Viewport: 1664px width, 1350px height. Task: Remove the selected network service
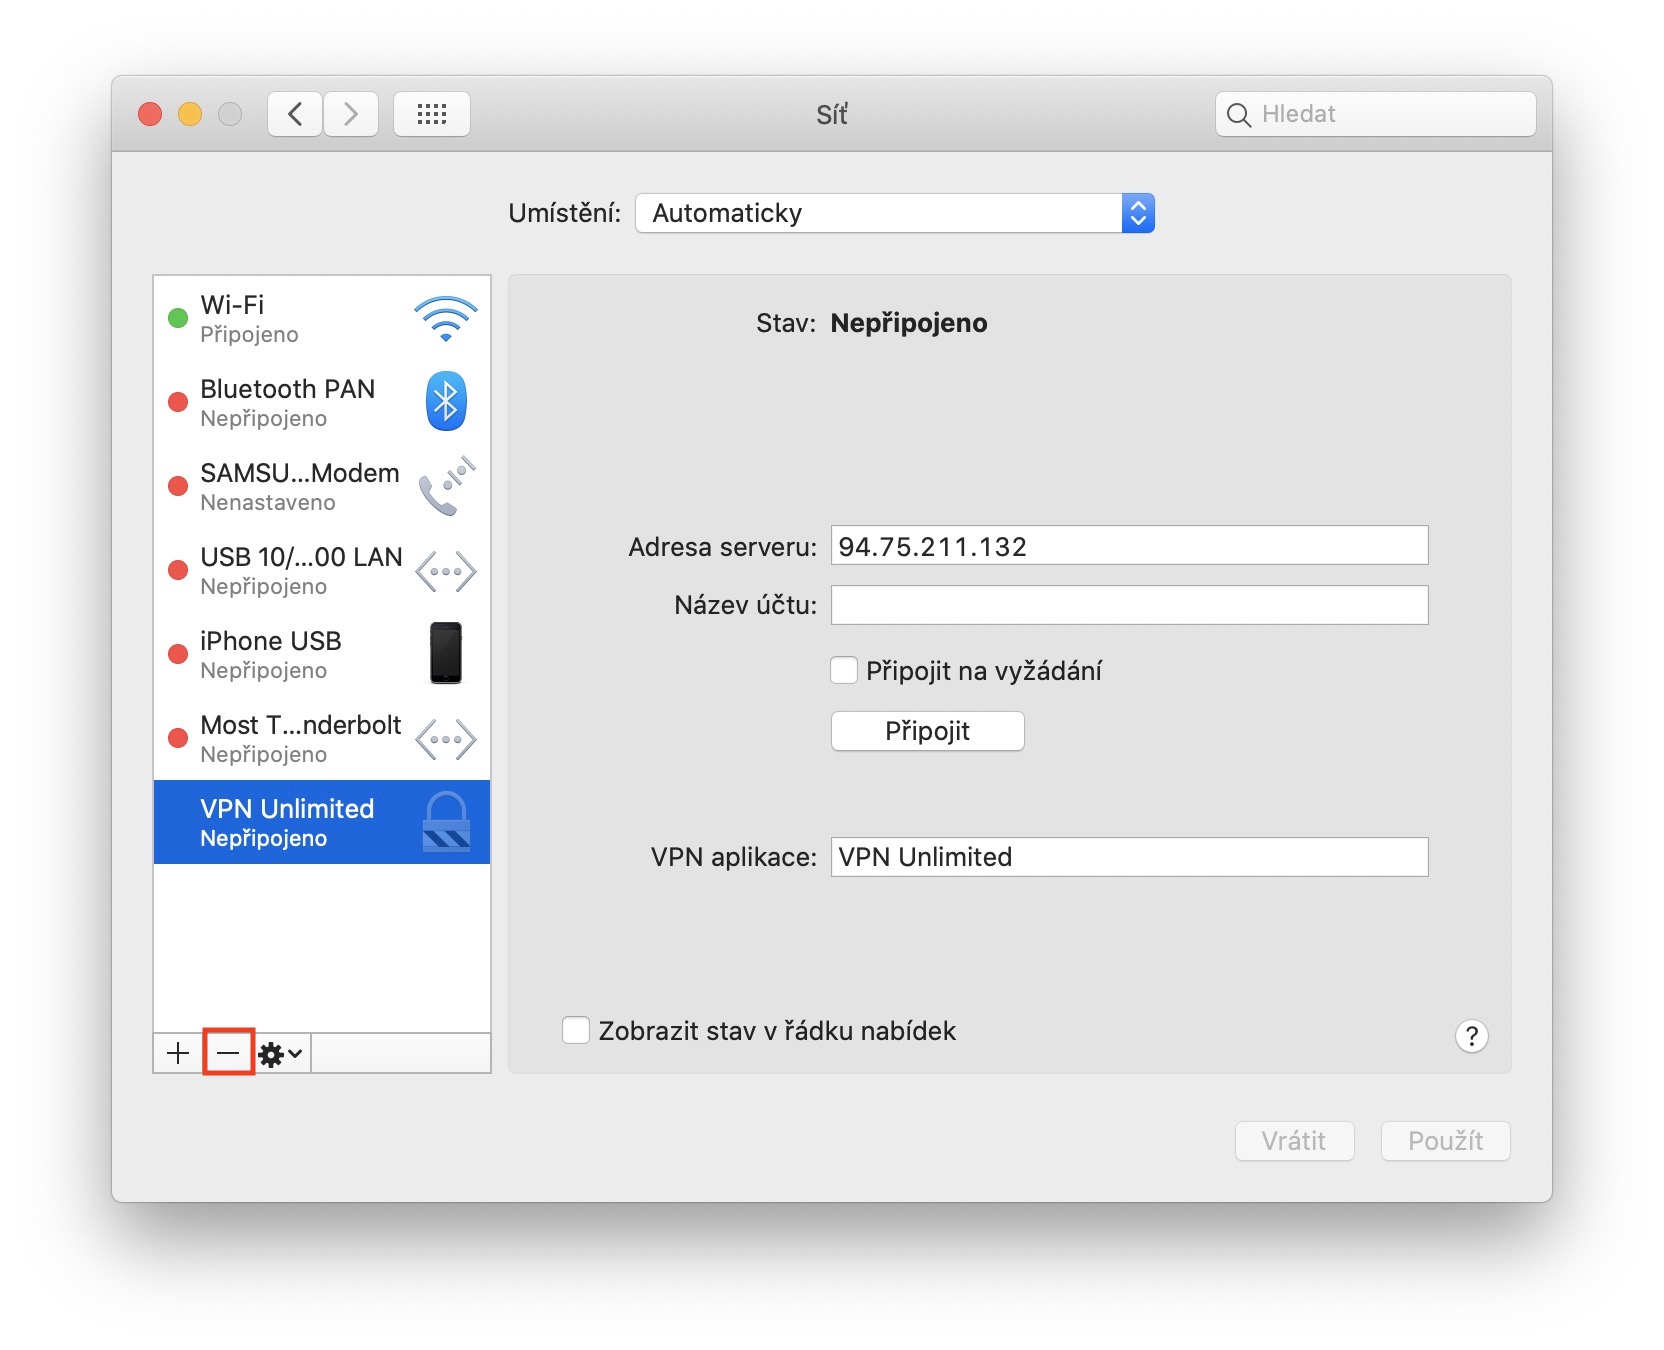click(x=229, y=1053)
